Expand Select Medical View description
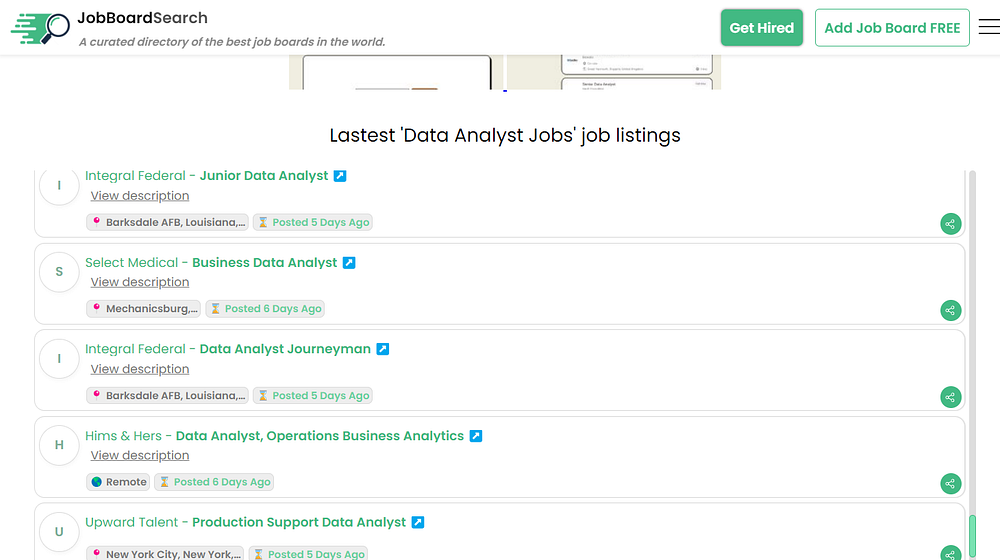 pos(140,282)
